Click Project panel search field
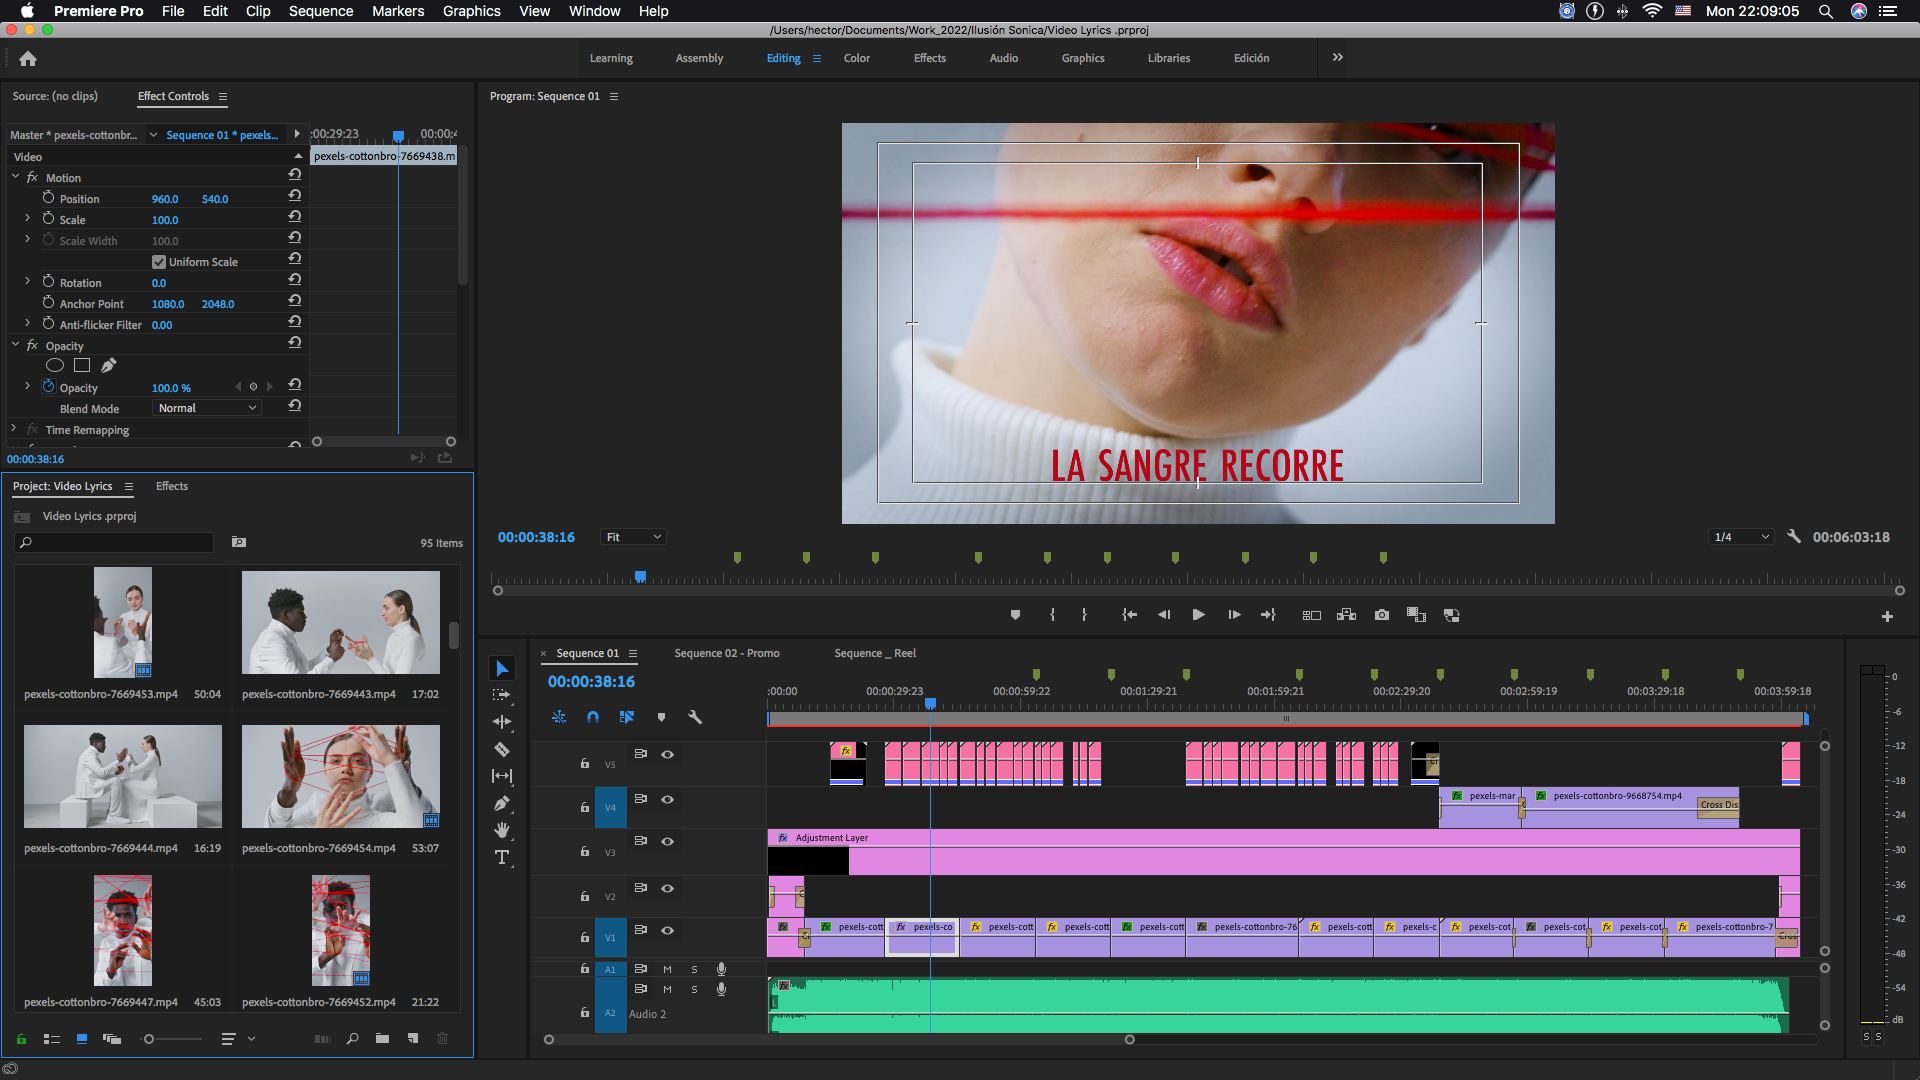The image size is (1920, 1080). click(115, 542)
